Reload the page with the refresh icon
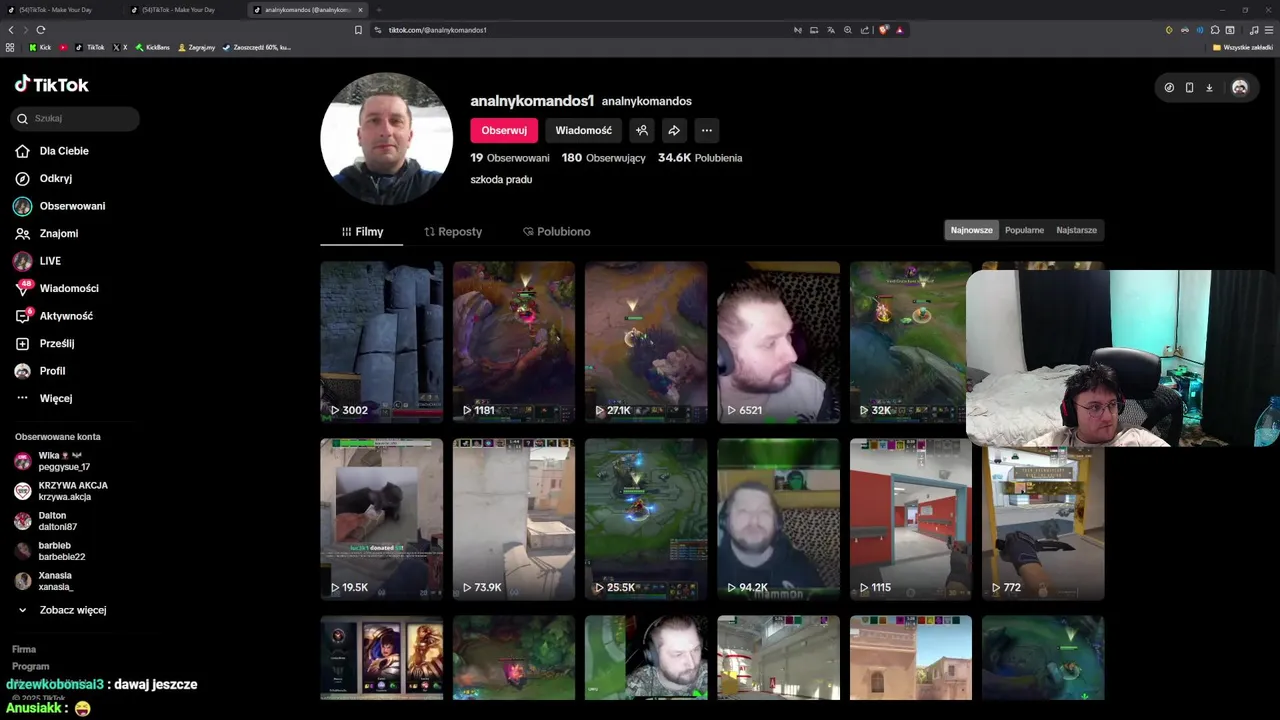This screenshot has height=720, width=1280. click(41, 30)
